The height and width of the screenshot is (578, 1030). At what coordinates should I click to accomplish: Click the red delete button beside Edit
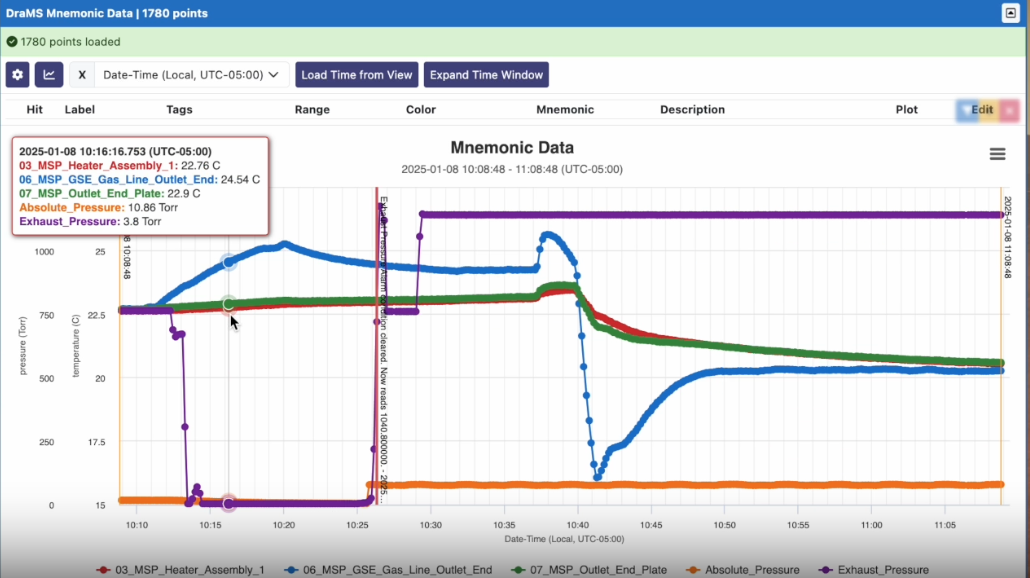click(1009, 110)
